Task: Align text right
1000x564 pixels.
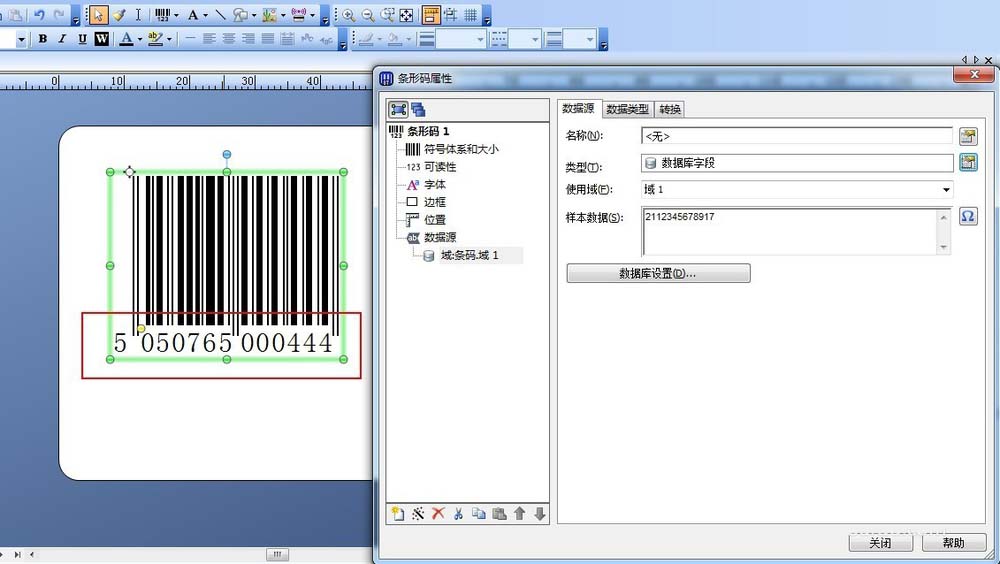Action: point(248,39)
